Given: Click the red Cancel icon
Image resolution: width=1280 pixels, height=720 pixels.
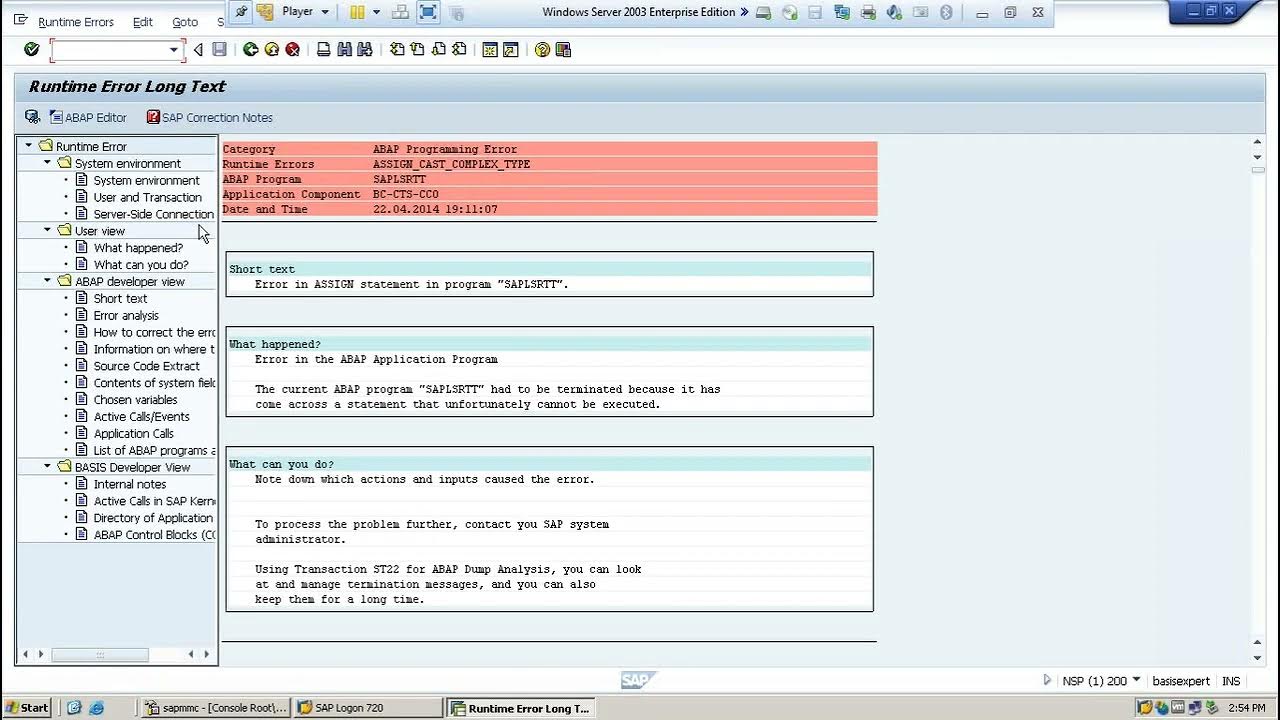Looking at the screenshot, I should (x=292, y=49).
